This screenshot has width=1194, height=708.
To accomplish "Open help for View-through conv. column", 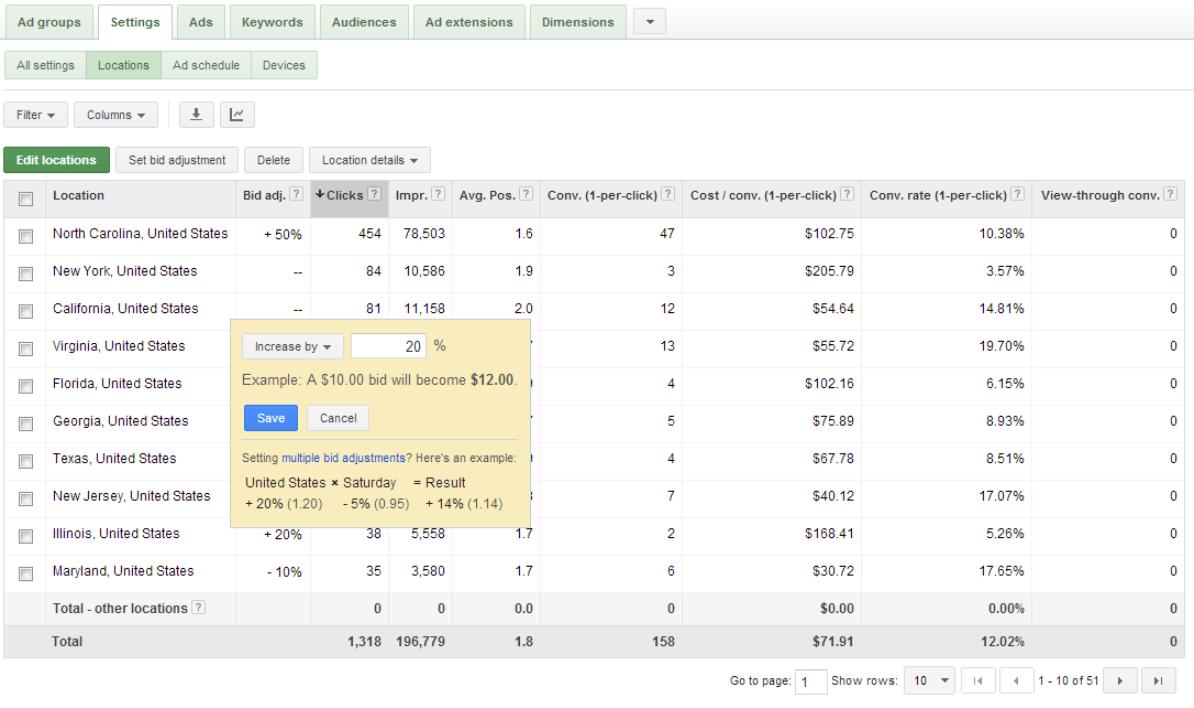I will click(1170, 193).
